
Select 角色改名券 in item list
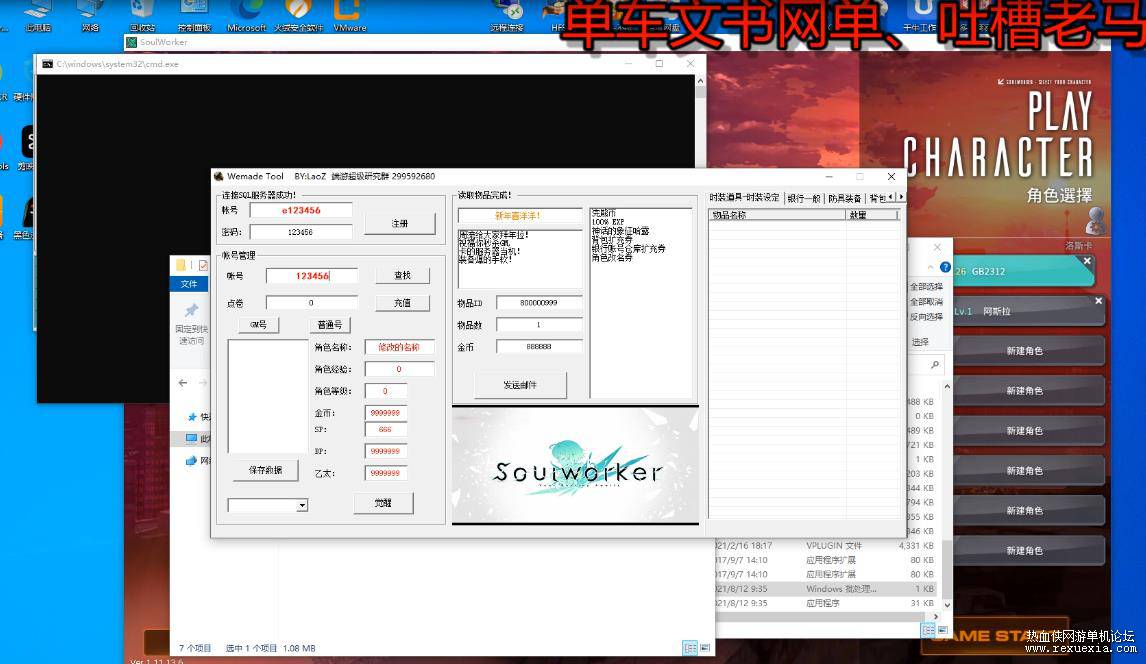click(612, 258)
